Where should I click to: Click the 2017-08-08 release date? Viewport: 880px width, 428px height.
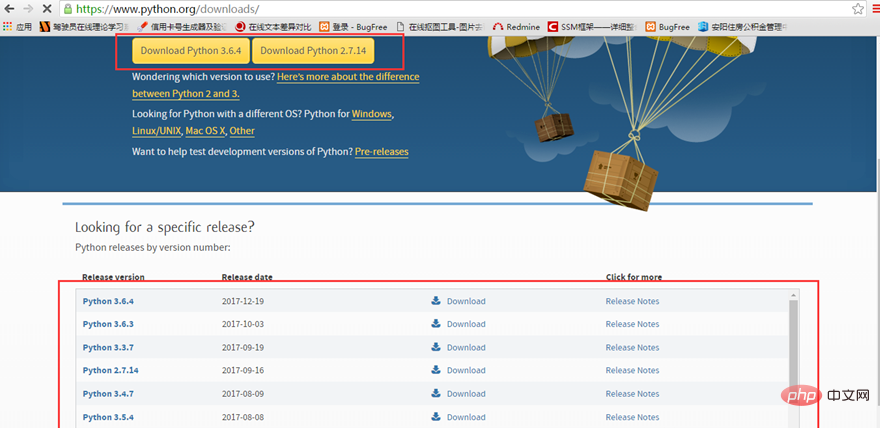coord(243,417)
